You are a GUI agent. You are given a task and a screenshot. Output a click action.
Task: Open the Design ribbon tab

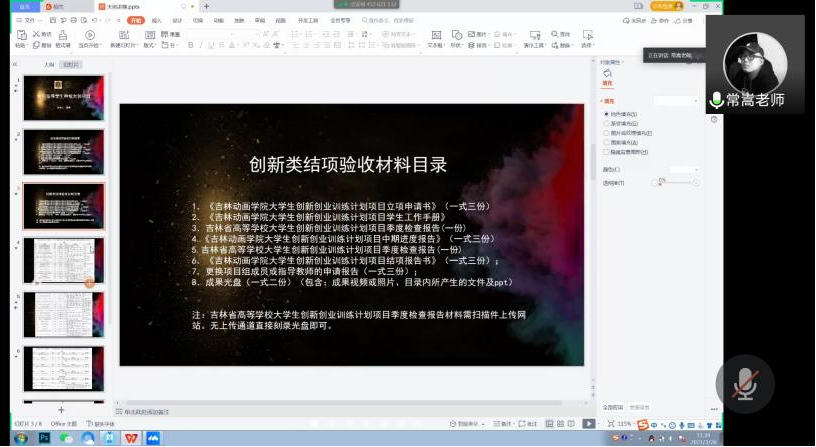pos(177,19)
